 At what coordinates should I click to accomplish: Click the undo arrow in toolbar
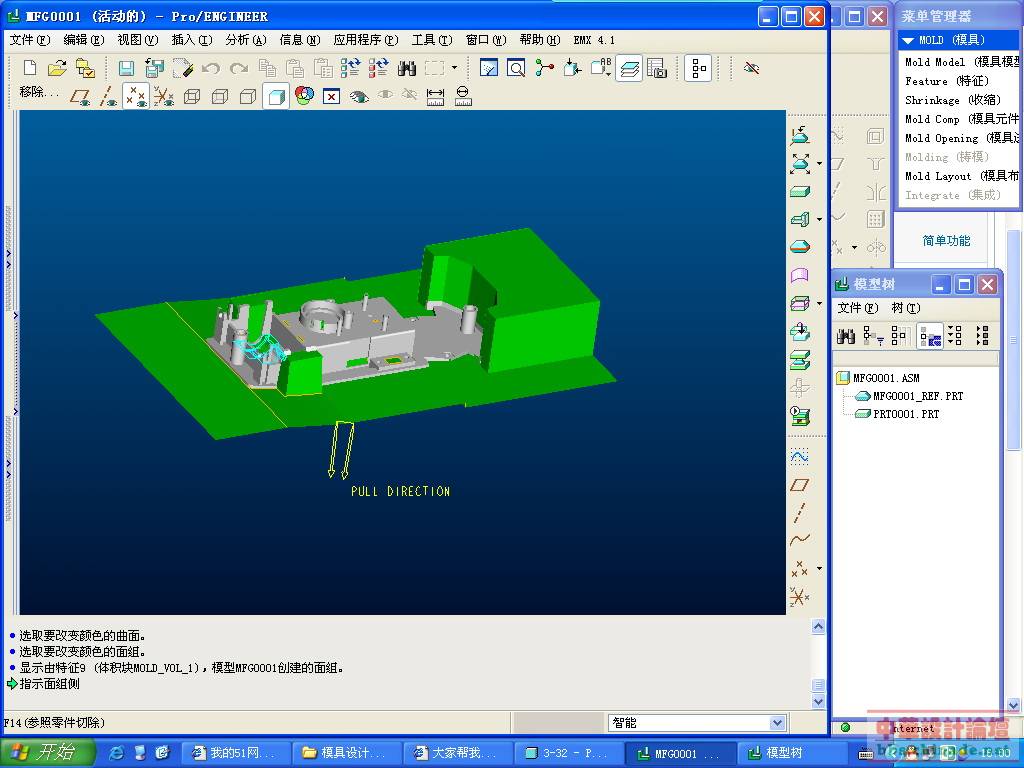click(x=211, y=68)
